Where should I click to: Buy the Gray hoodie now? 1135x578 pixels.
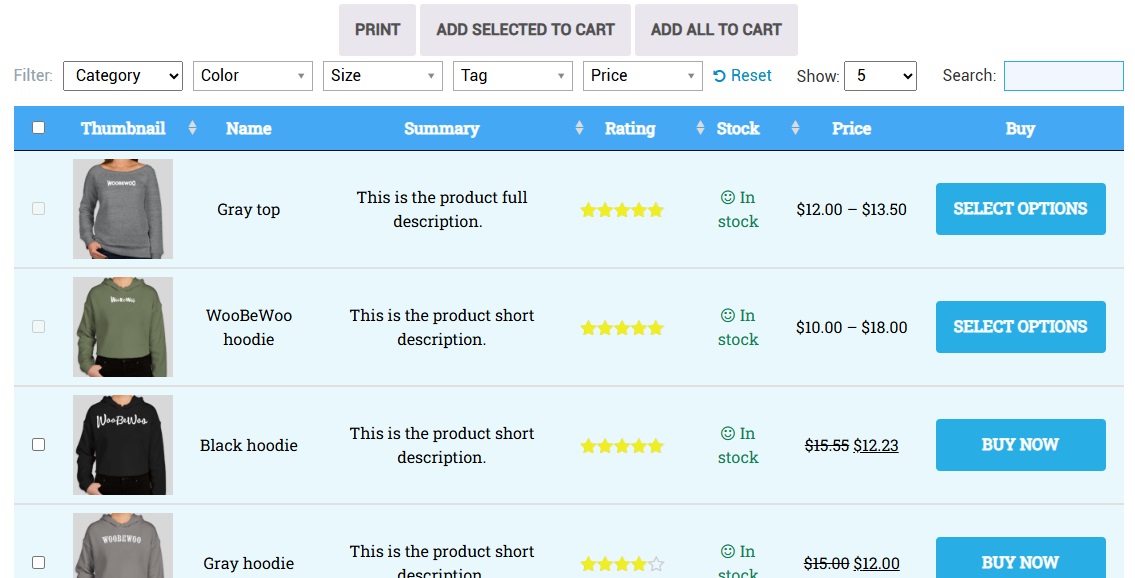coord(1021,558)
